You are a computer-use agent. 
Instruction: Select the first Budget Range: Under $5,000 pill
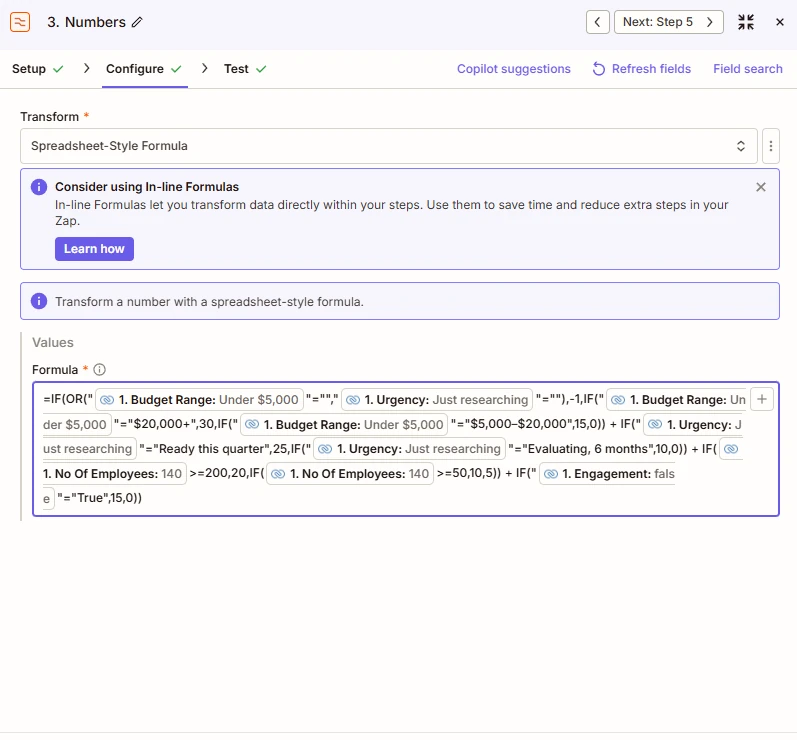199,399
